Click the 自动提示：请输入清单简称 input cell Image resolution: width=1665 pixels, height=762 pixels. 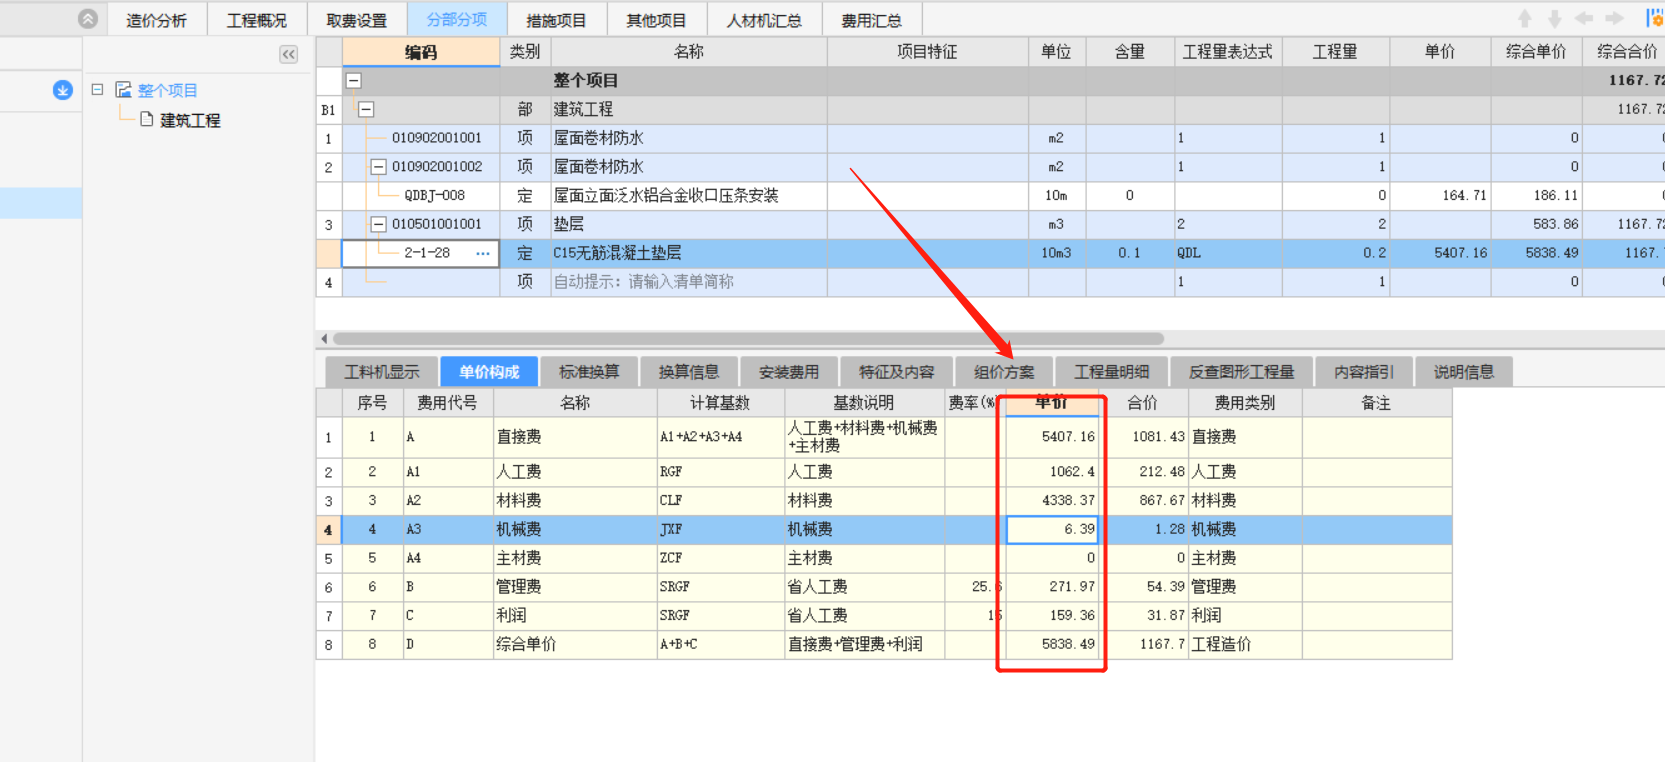click(689, 283)
